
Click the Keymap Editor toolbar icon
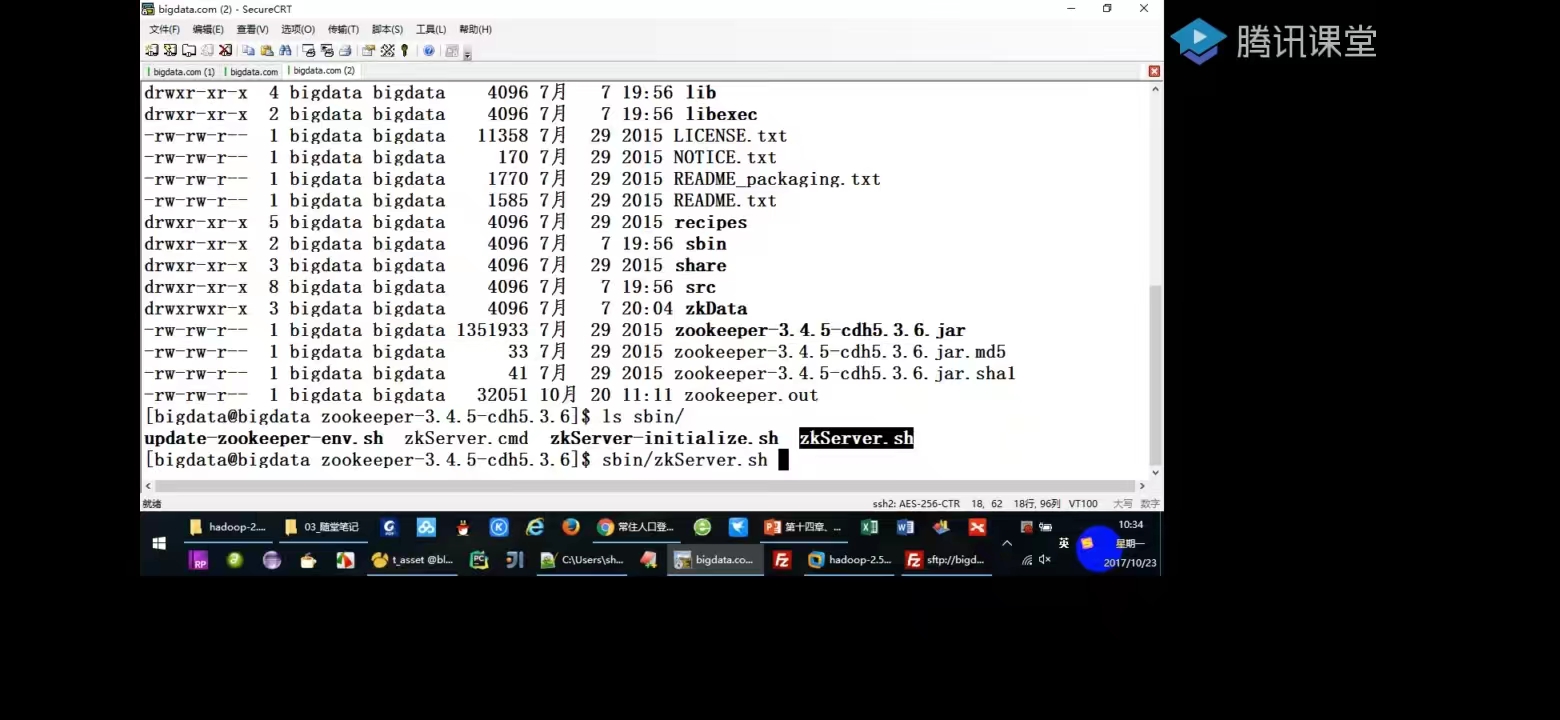point(387,50)
